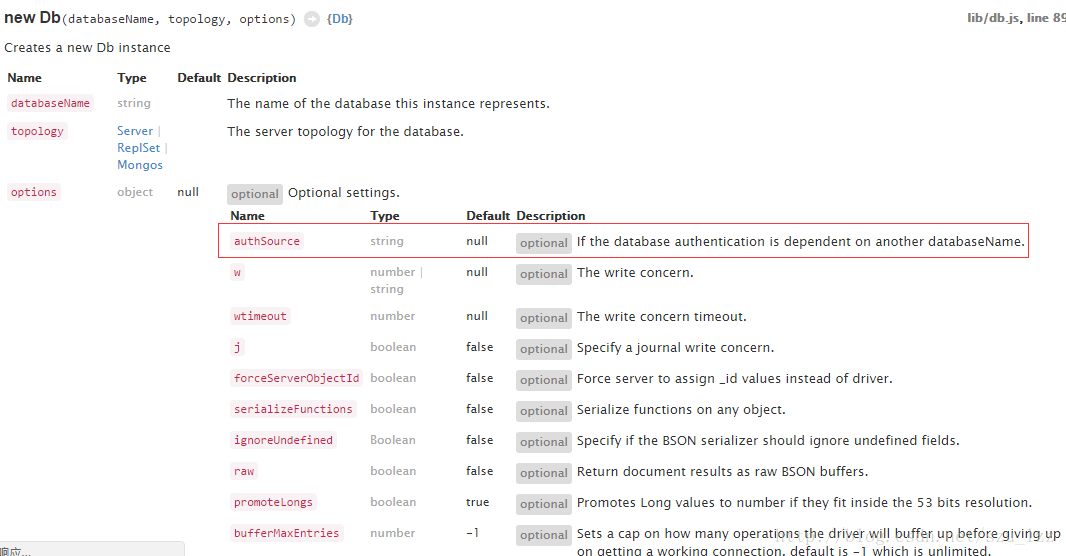
Task: Select the databaseName parameter name
Action: pyautogui.click(x=50, y=103)
